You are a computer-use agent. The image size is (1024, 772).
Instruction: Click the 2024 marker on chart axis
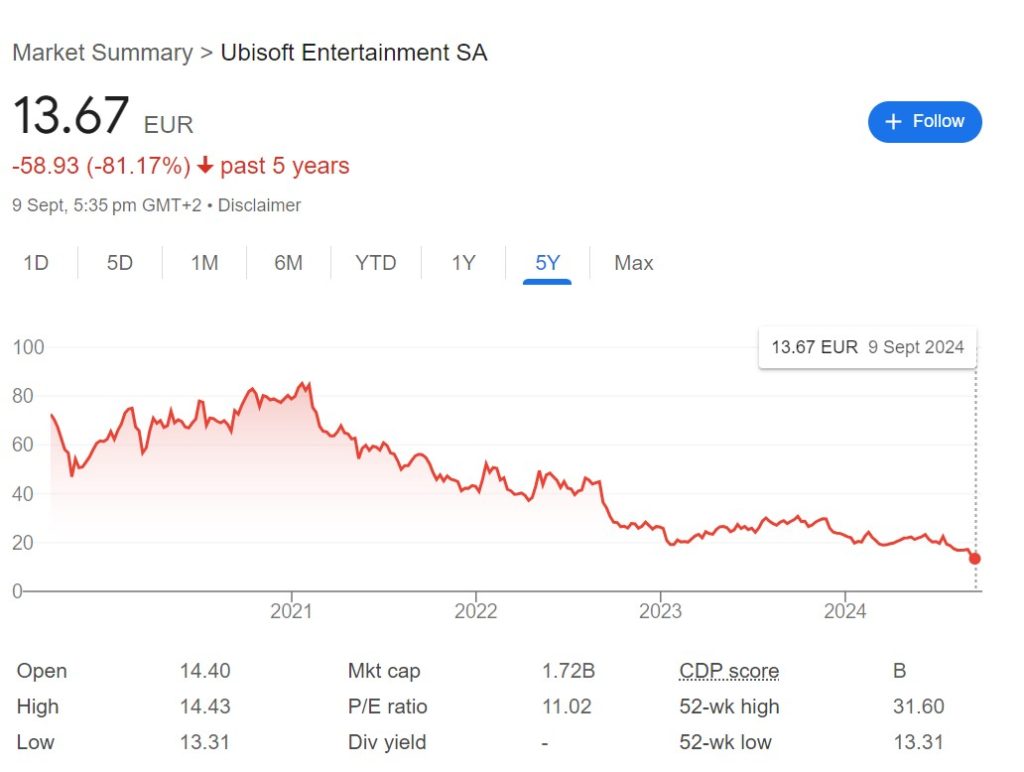pos(845,610)
